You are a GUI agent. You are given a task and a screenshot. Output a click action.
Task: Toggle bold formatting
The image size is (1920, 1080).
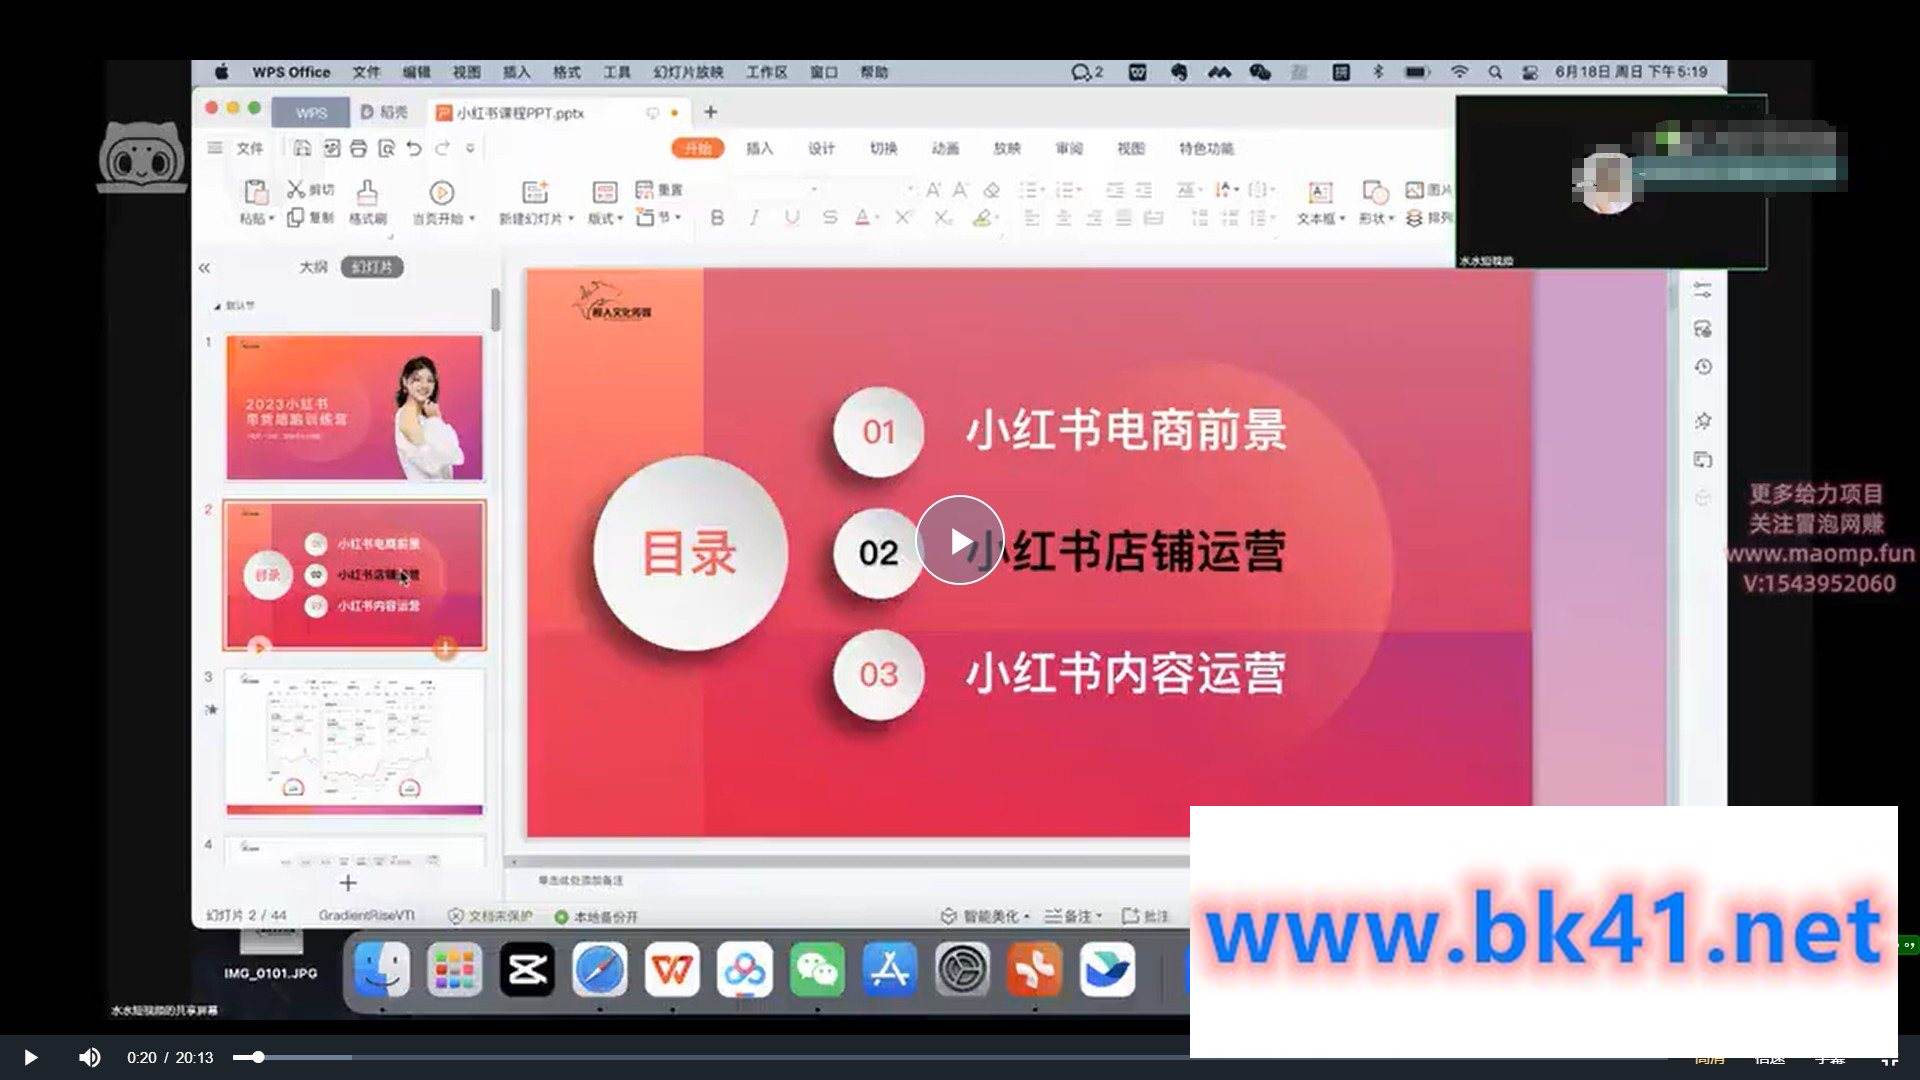[717, 218]
